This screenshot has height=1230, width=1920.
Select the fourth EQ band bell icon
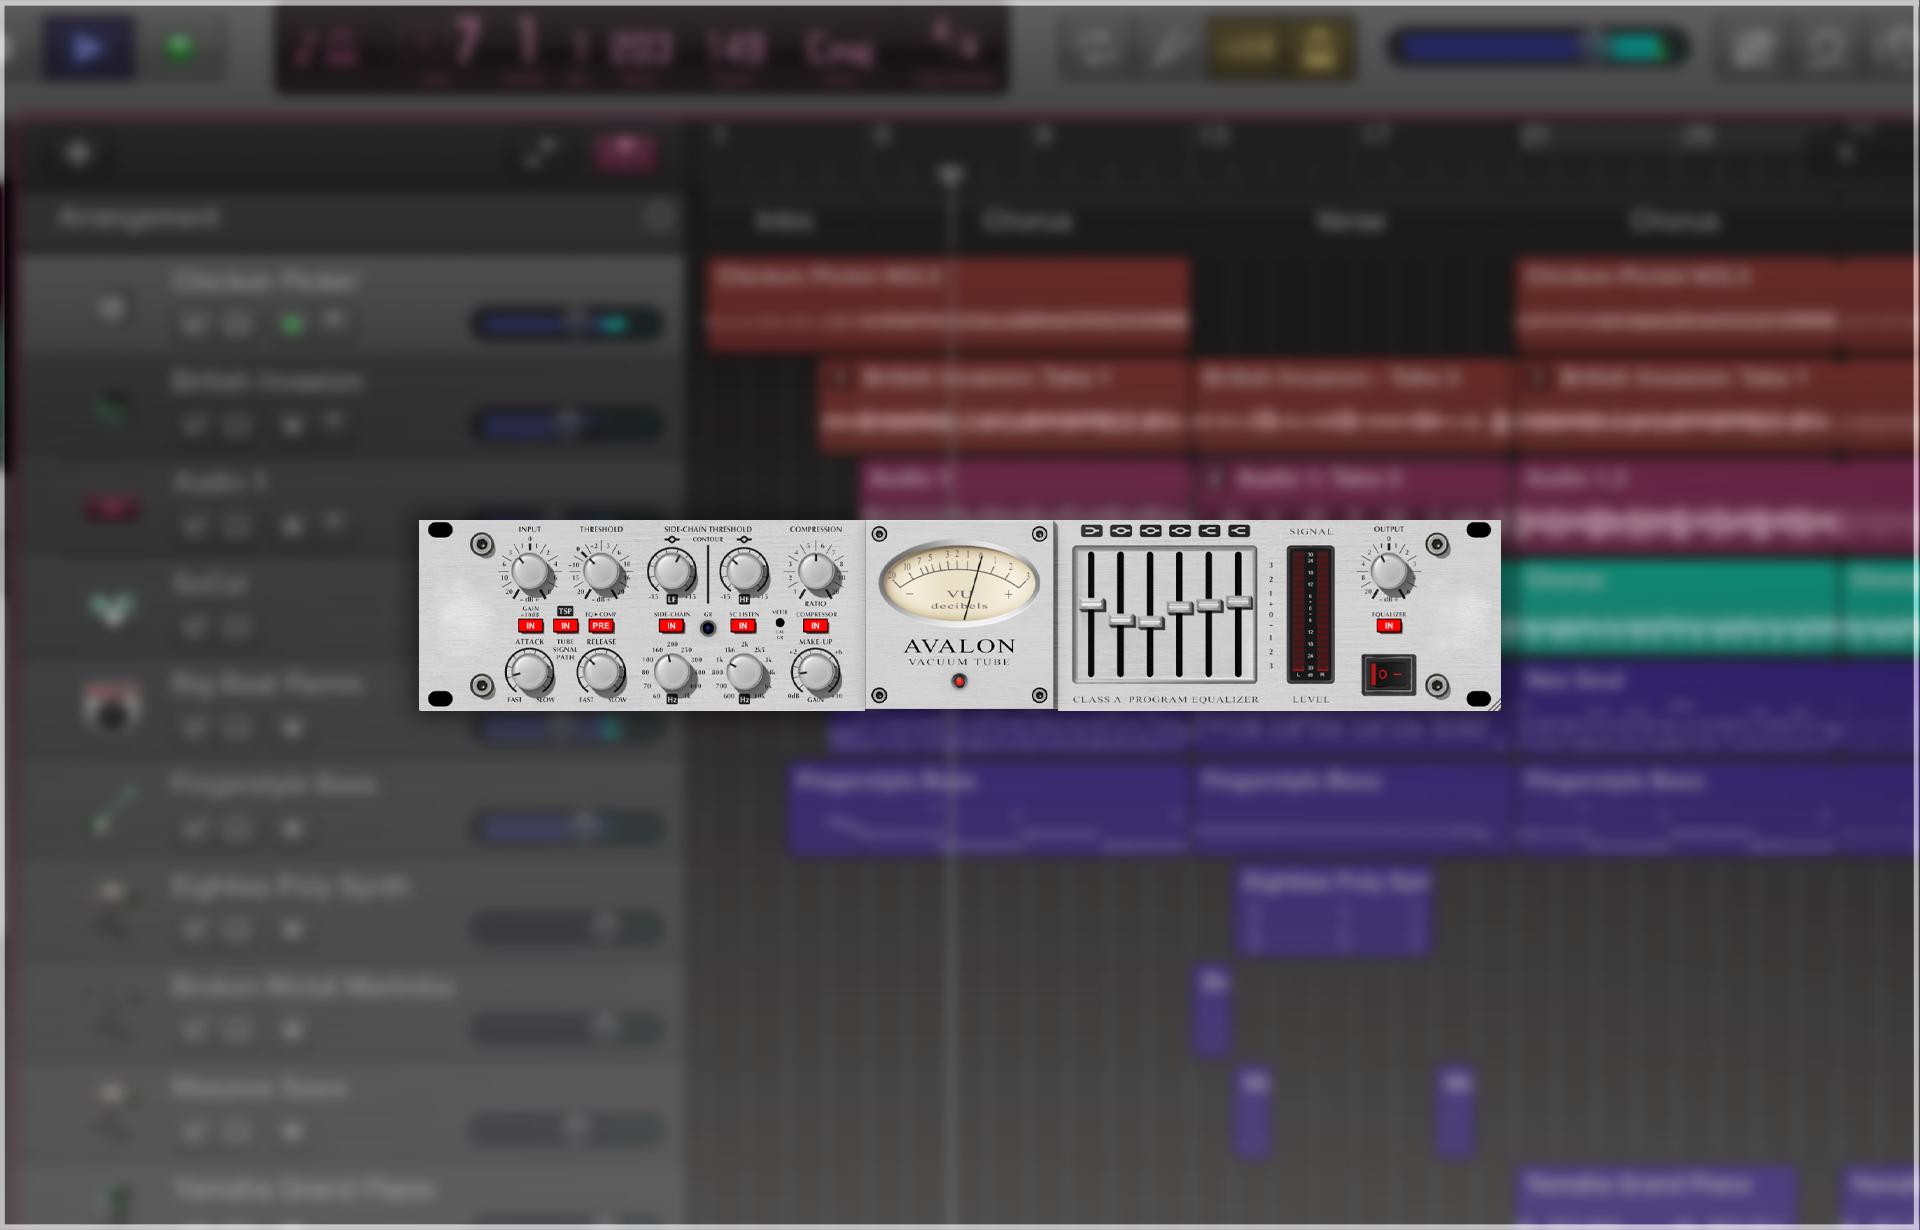(1180, 531)
